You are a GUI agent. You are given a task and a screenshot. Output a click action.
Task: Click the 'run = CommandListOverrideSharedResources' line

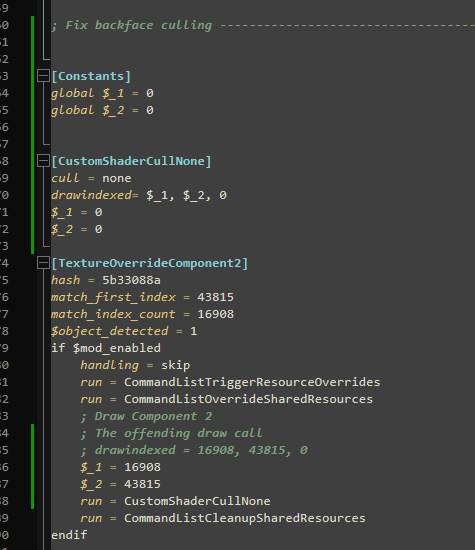pyautogui.click(x=227, y=399)
